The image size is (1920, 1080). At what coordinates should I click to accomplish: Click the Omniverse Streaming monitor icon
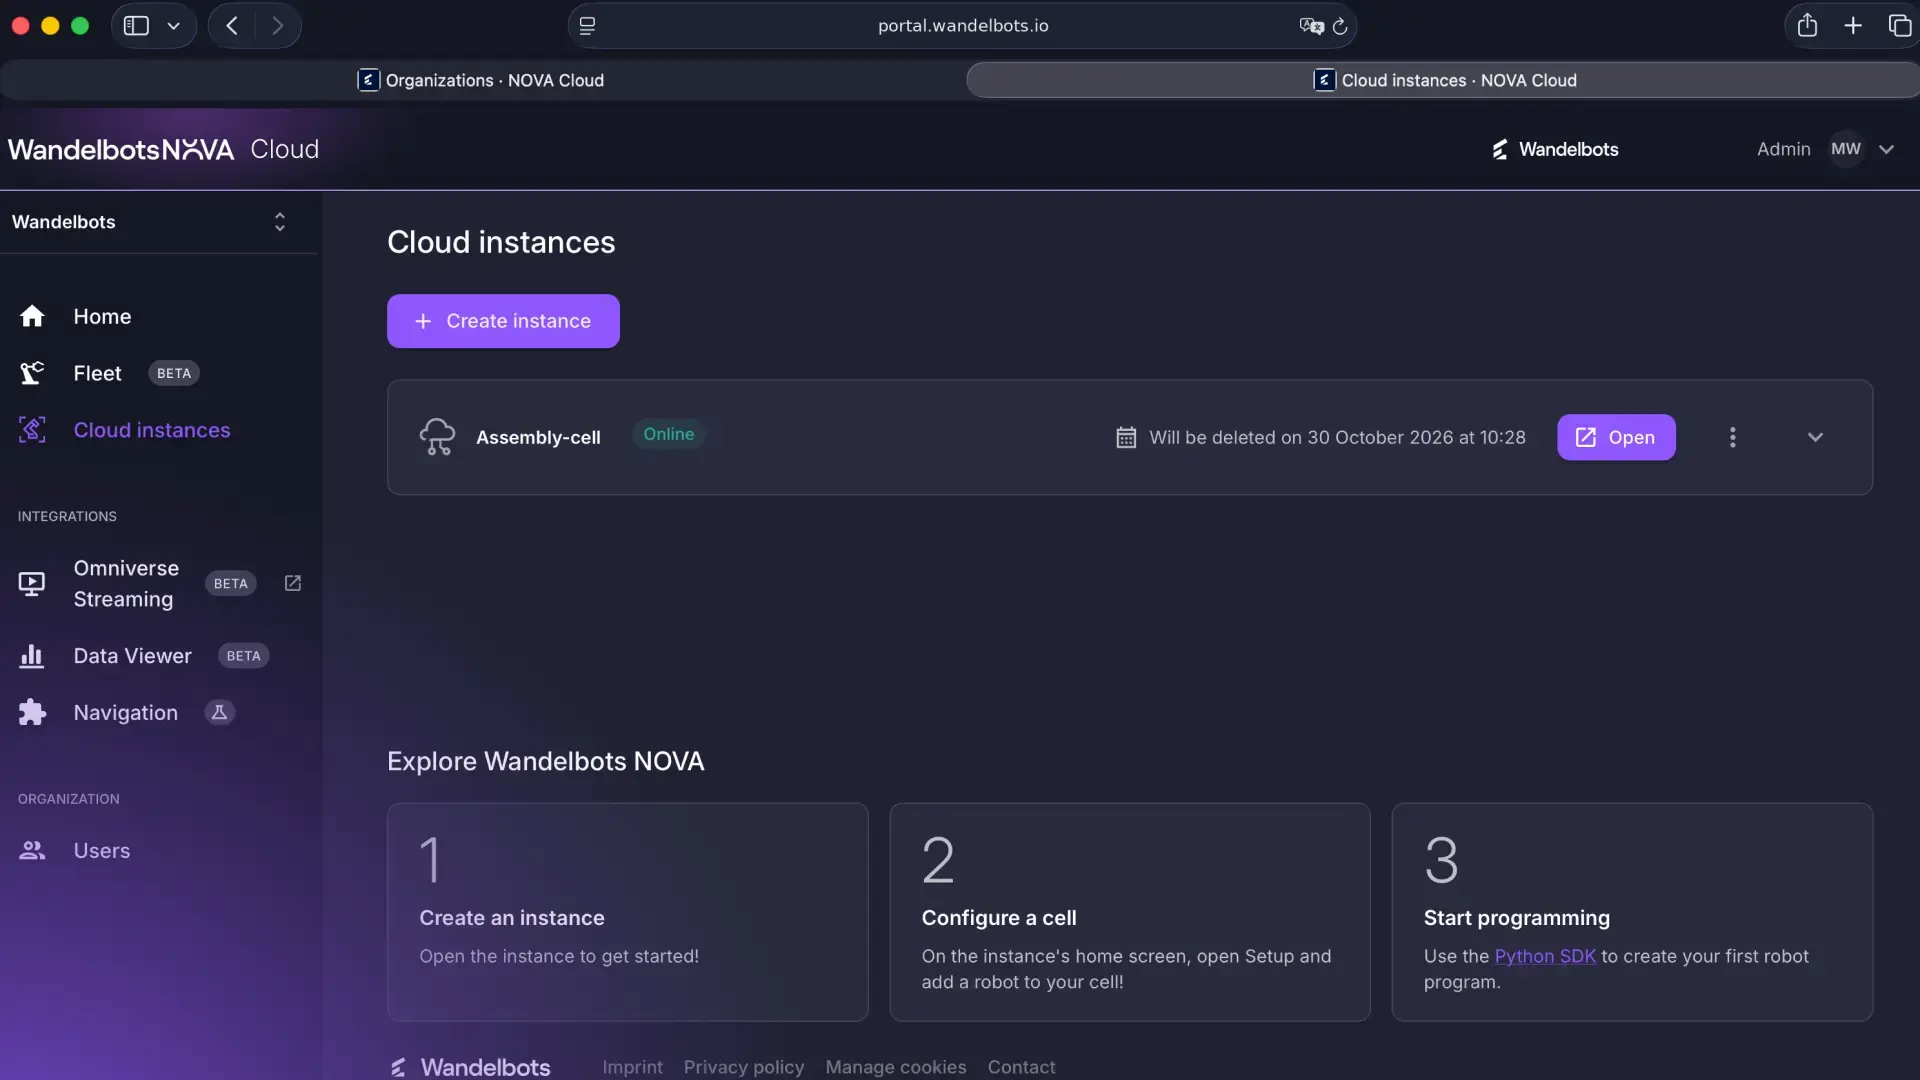[32, 583]
